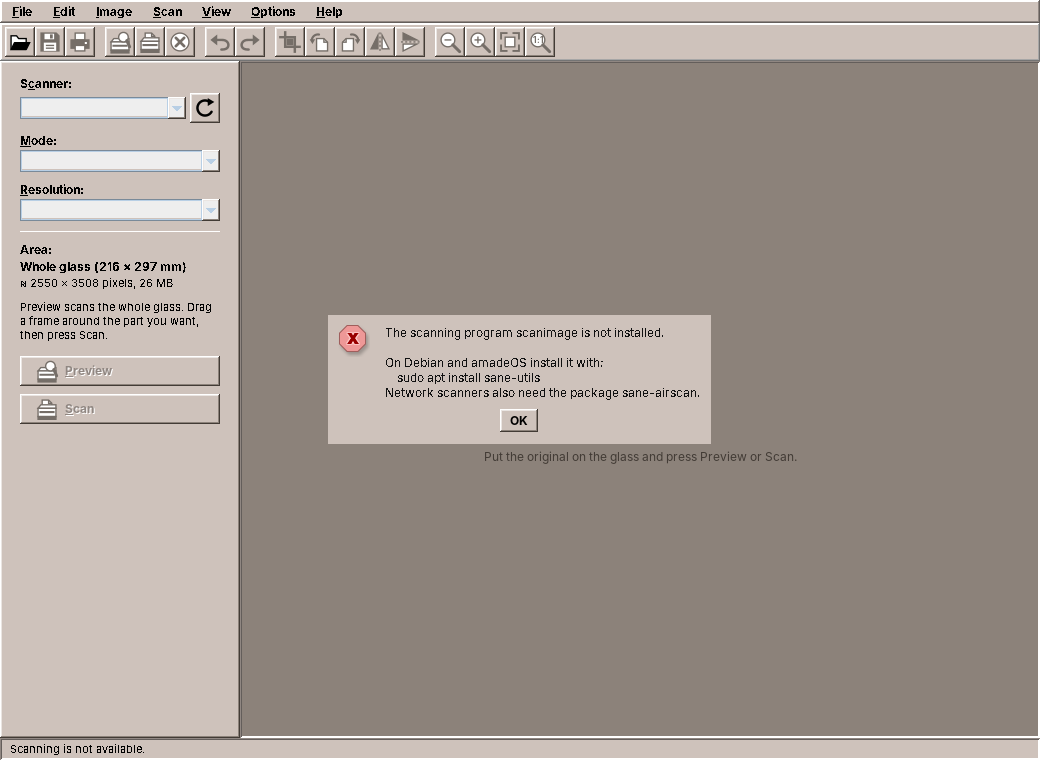Select the Crop tool icon
This screenshot has width=1040, height=760.
pyautogui.click(x=290, y=42)
